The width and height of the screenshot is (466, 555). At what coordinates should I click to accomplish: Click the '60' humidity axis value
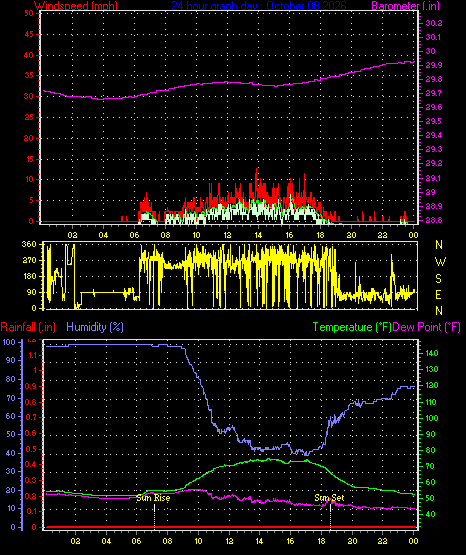pyautogui.click(x=11, y=416)
